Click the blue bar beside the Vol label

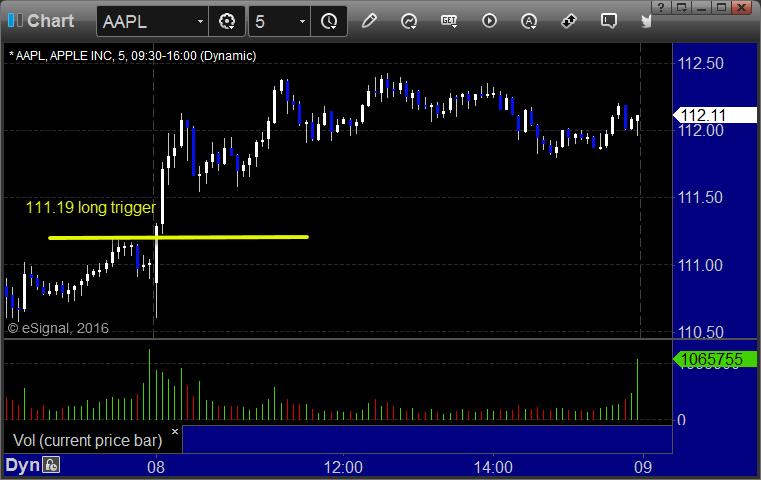(x=428, y=439)
